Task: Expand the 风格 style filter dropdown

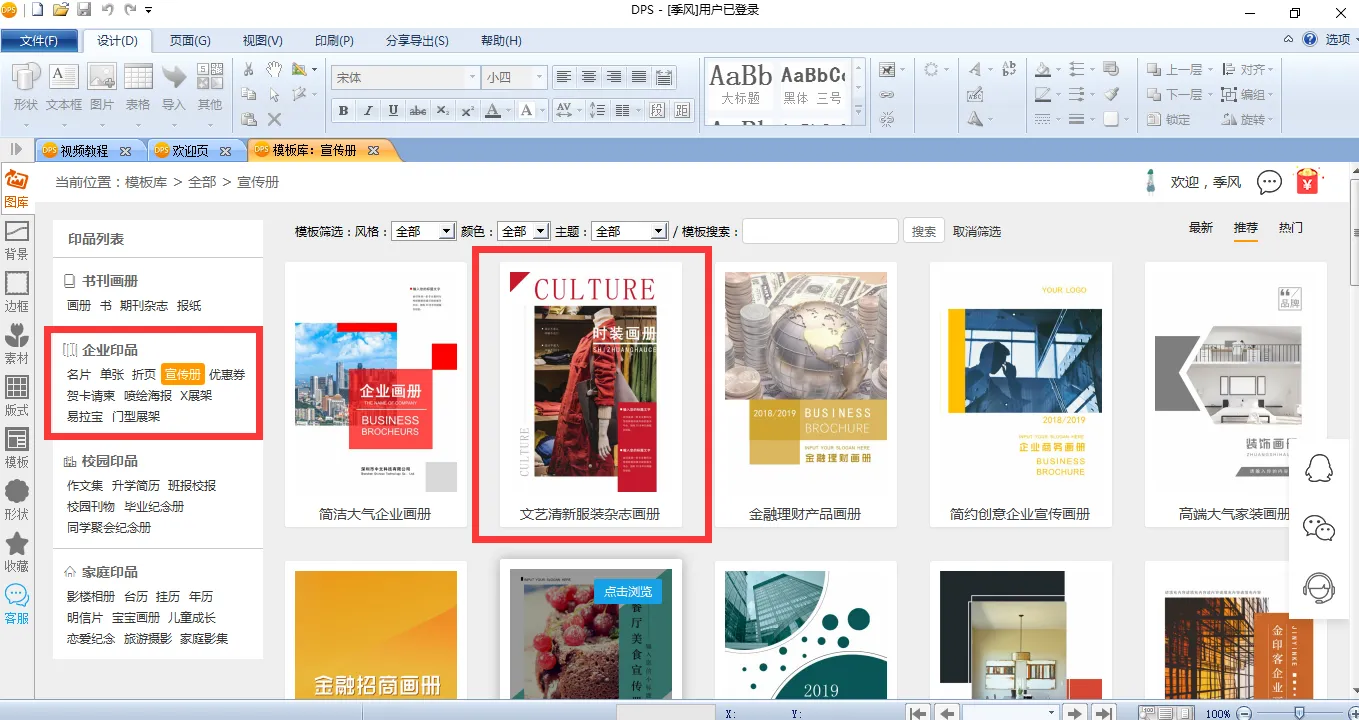Action: [x=424, y=231]
